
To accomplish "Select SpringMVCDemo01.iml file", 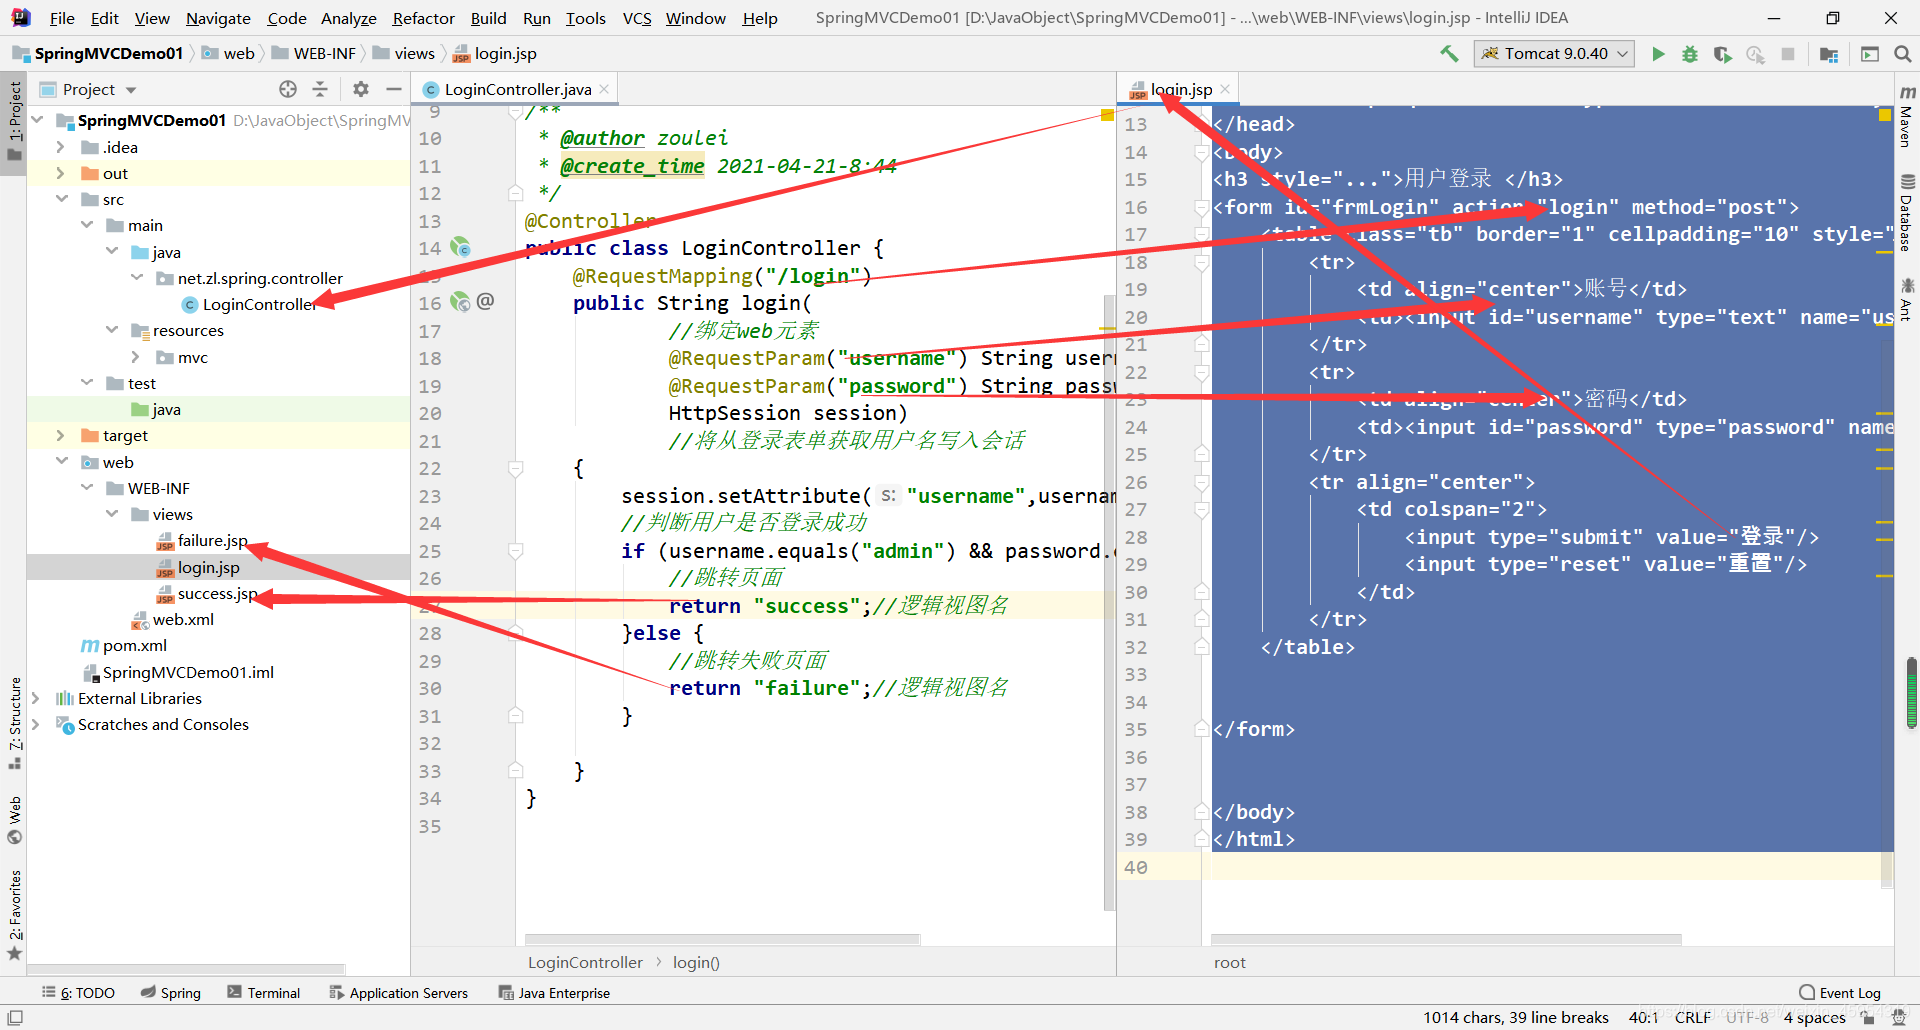I will (188, 672).
